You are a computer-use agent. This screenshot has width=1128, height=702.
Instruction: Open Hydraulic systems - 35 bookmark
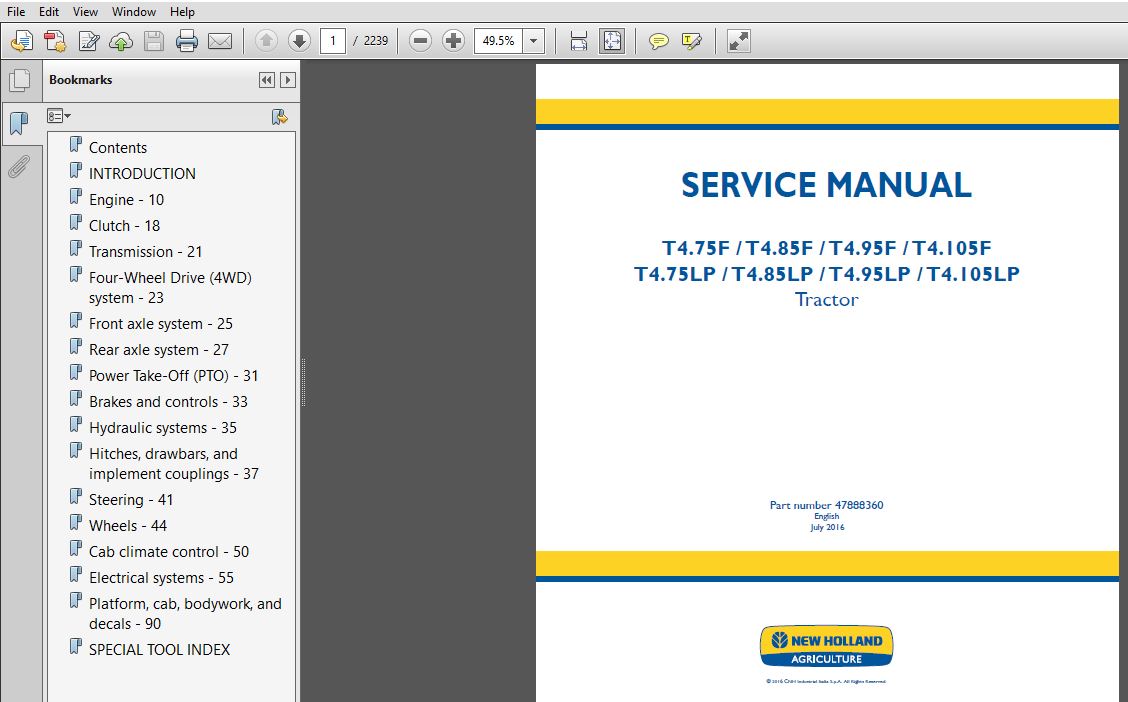163,427
